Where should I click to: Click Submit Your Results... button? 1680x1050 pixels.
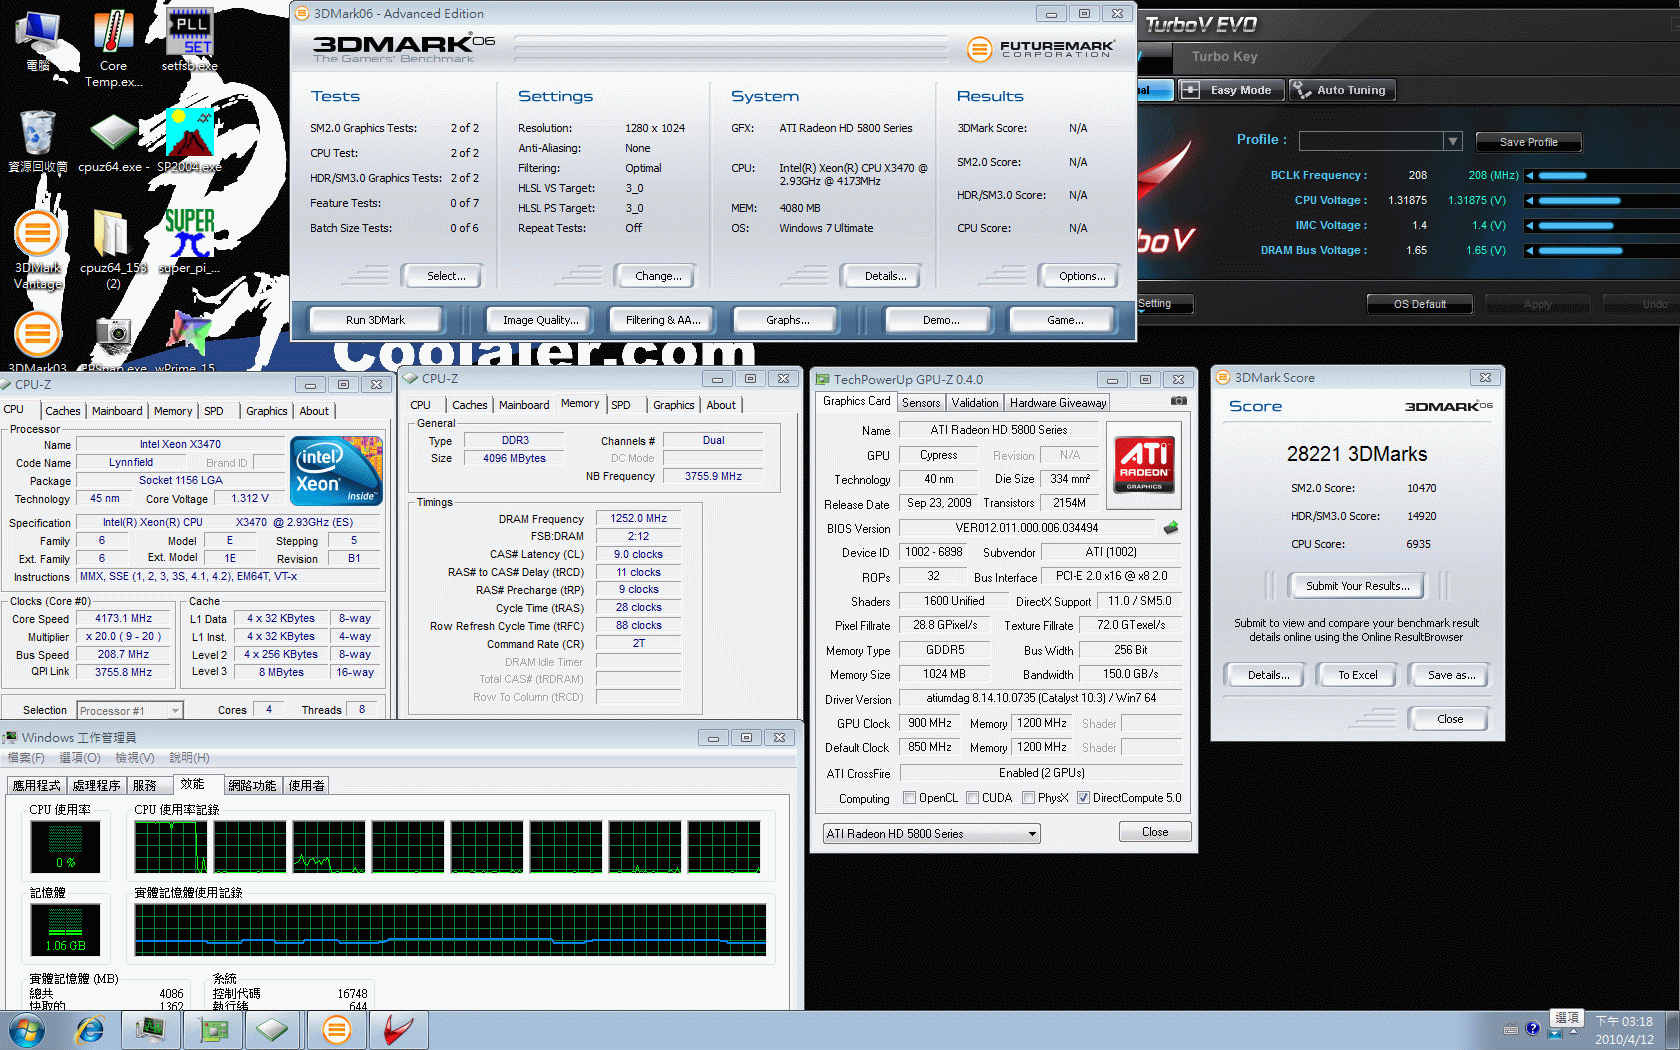click(x=1357, y=586)
